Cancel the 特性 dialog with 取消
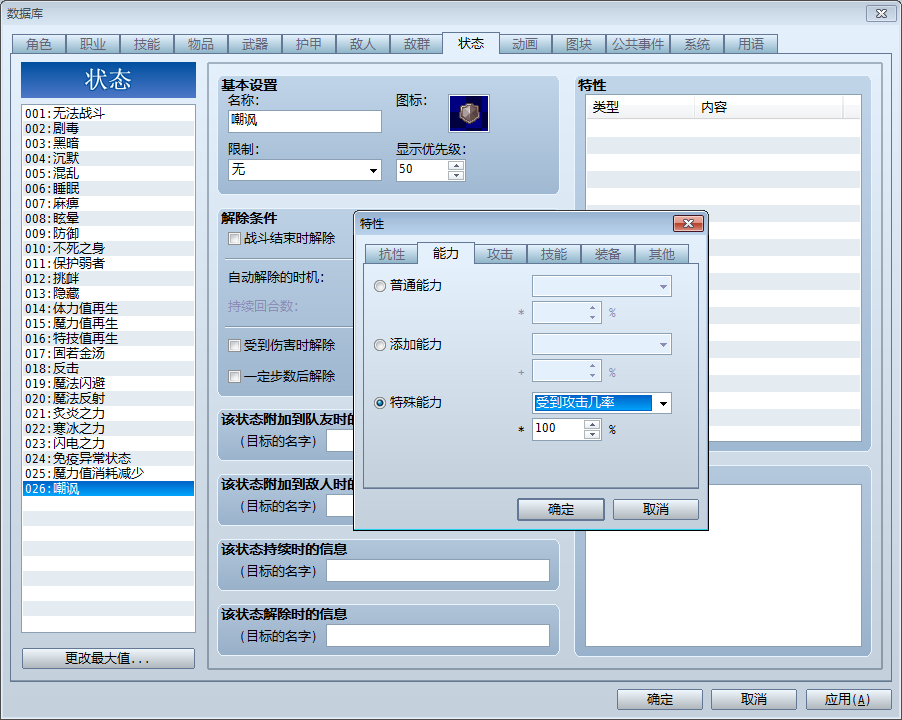 tap(656, 510)
